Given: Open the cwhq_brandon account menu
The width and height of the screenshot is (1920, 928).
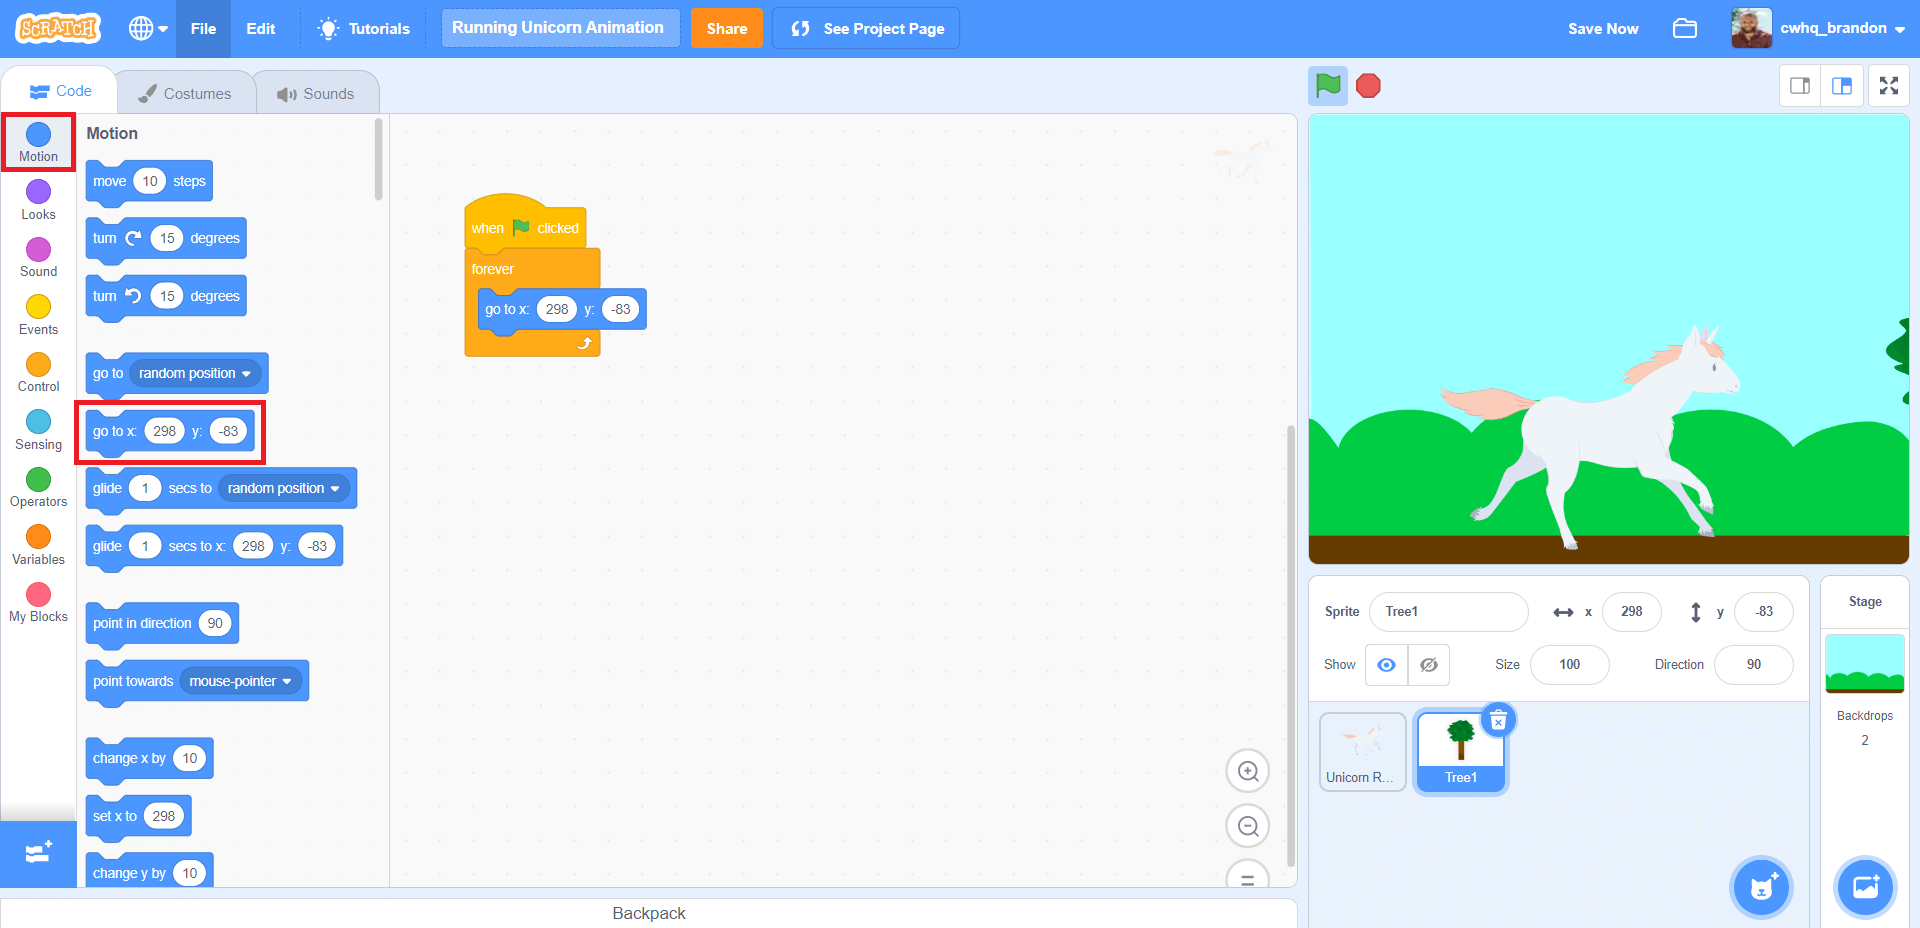Looking at the screenshot, I should [1819, 29].
